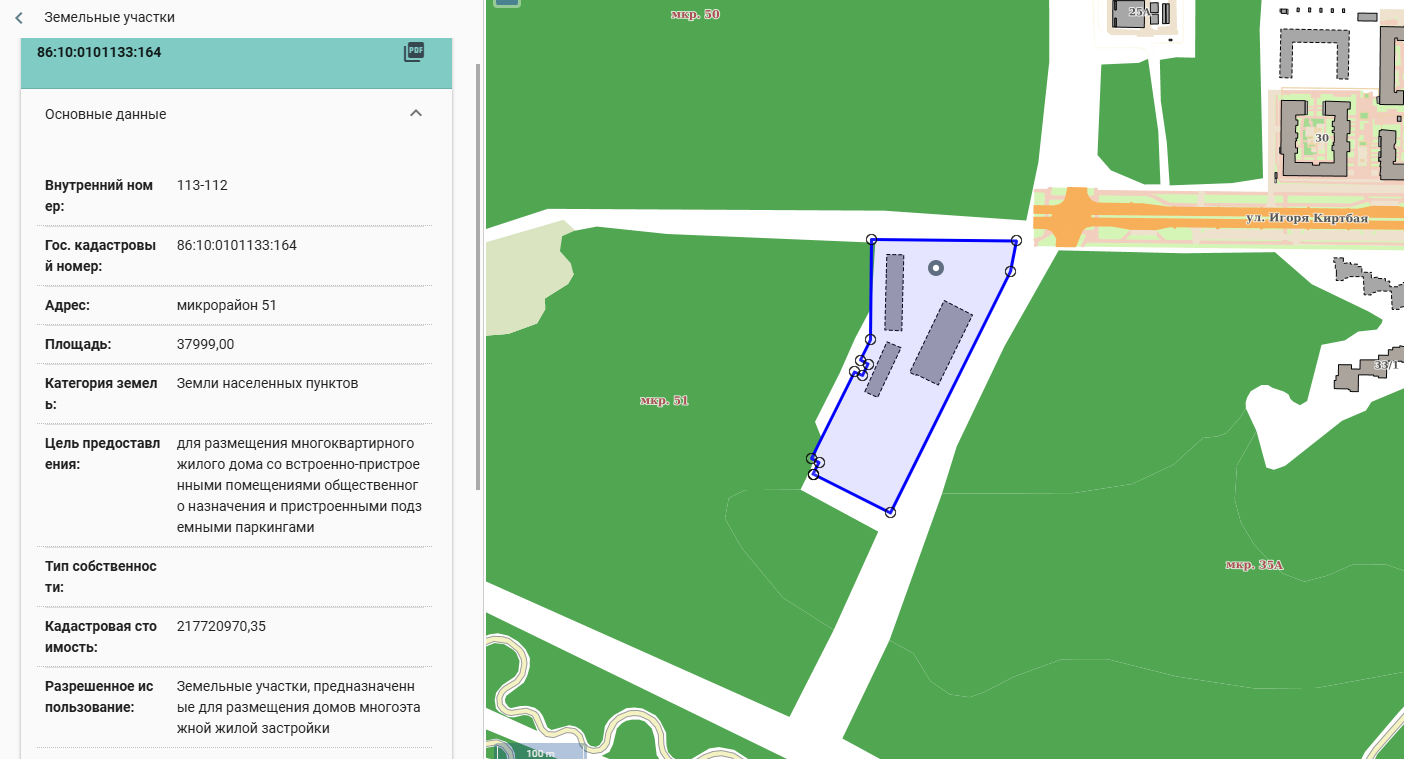The height and width of the screenshot is (759, 1404).
Task: Click the bold cadastral number header 86:10:0101133:164
Action: click(99, 52)
